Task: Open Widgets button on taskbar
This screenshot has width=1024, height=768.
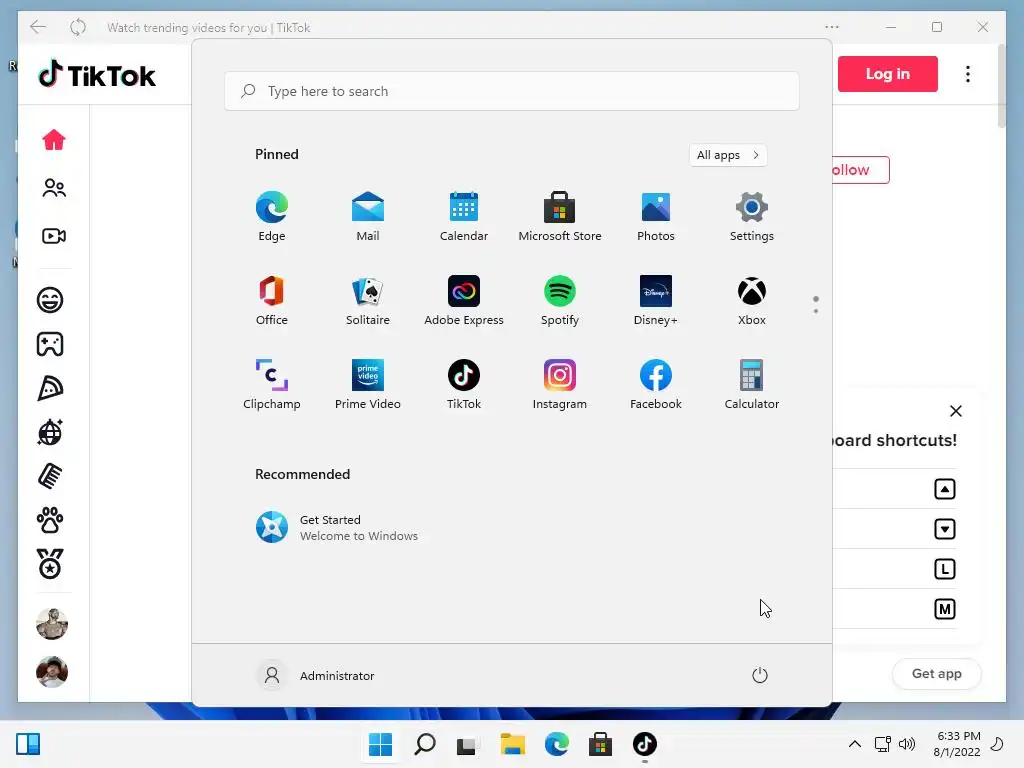Action: pyautogui.click(x=28, y=744)
